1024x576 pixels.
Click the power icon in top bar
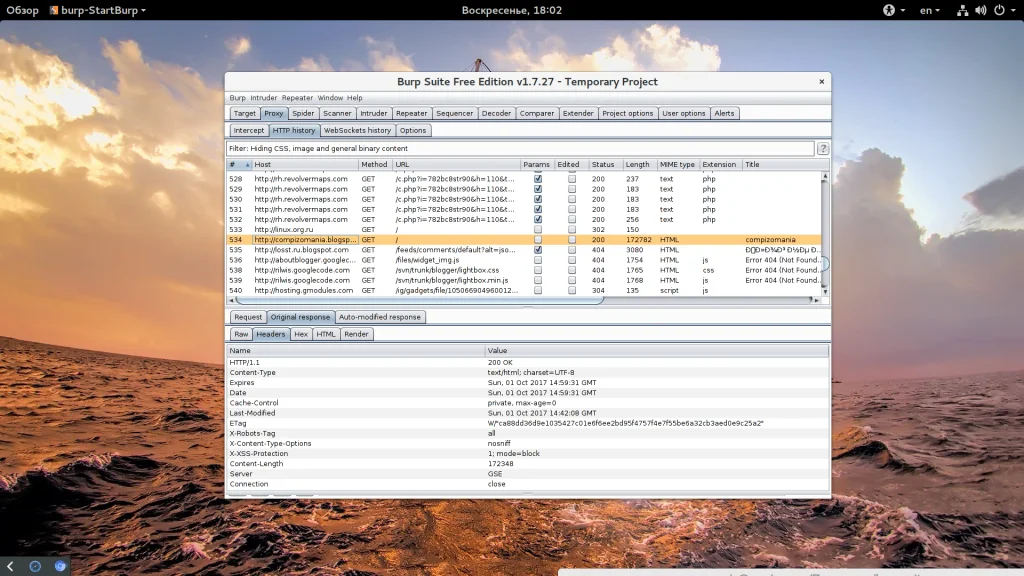click(x=998, y=10)
